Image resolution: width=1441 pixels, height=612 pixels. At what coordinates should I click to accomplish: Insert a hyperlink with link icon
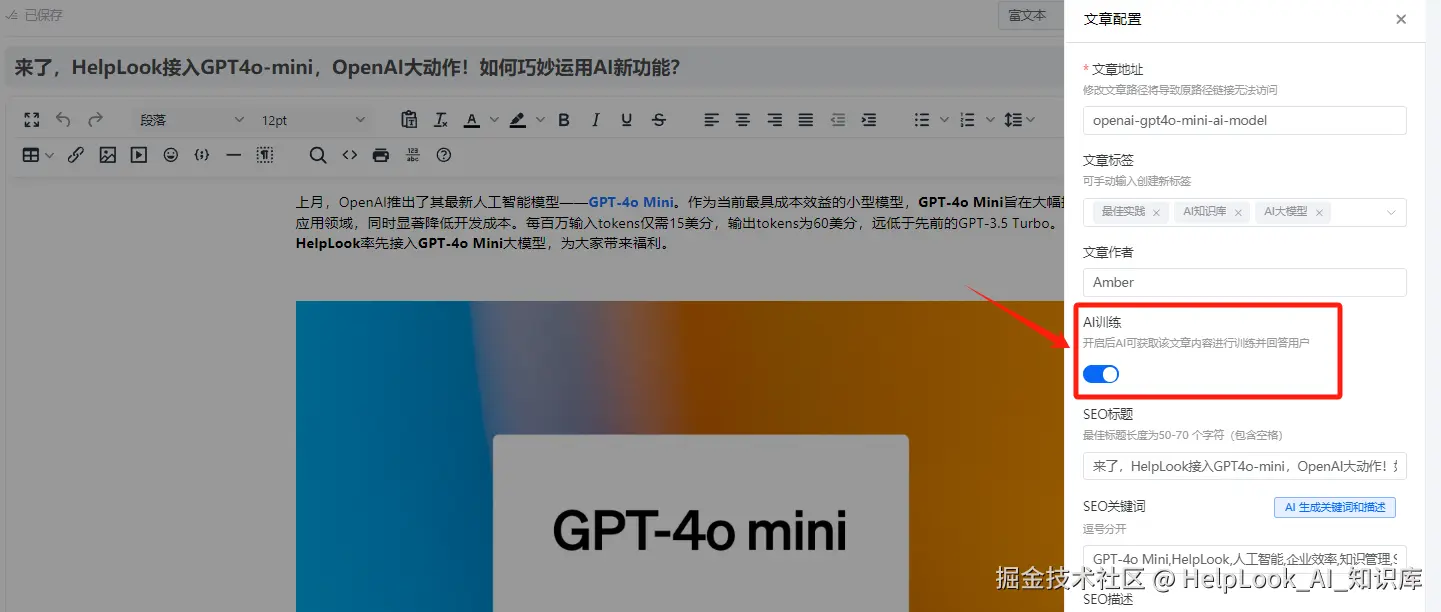76,155
